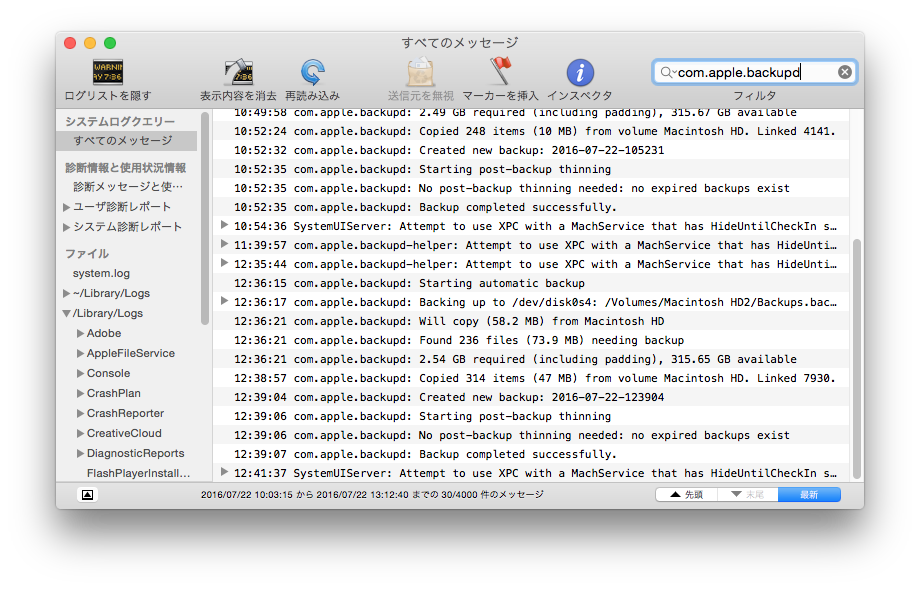Insert a marker with マーカーを挿入 flag icon
920x589 pixels.
click(500, 71)
